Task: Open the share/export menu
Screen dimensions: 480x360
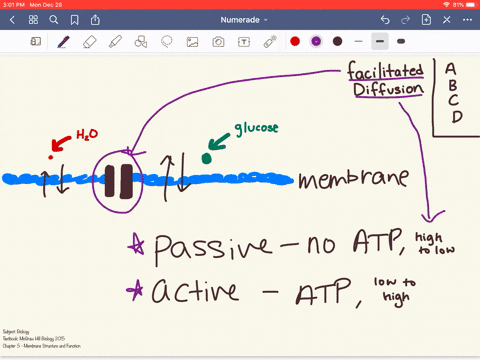Action: [x=95, y=20]
